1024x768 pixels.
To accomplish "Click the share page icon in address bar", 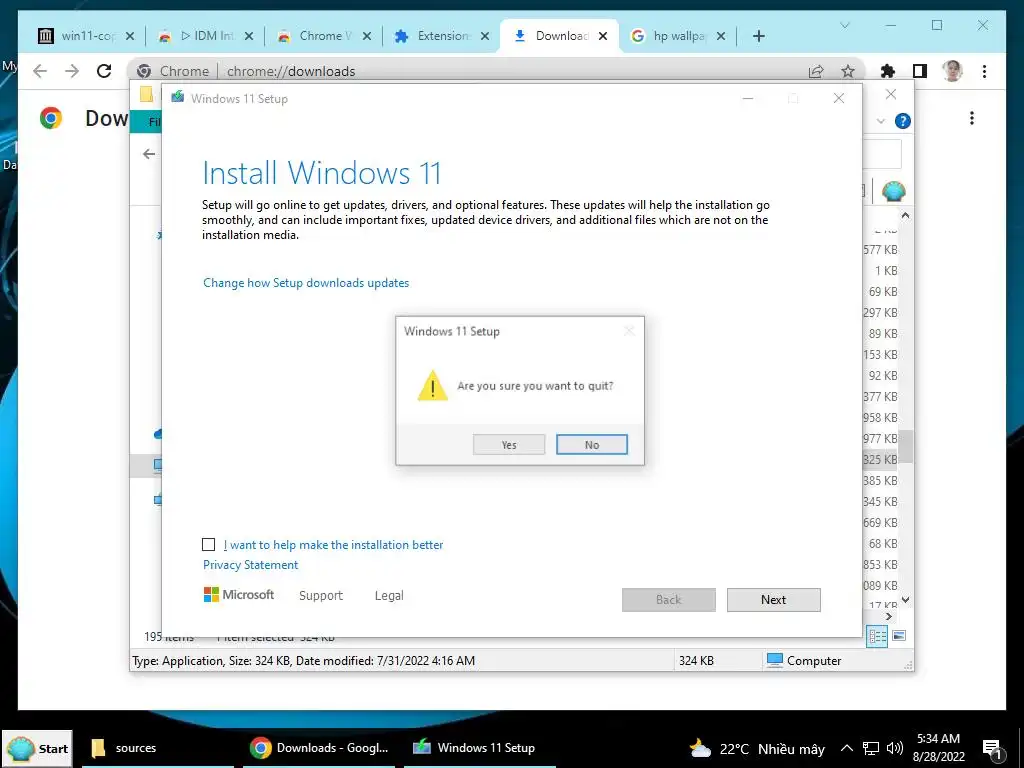I will (x=816, y=71).
